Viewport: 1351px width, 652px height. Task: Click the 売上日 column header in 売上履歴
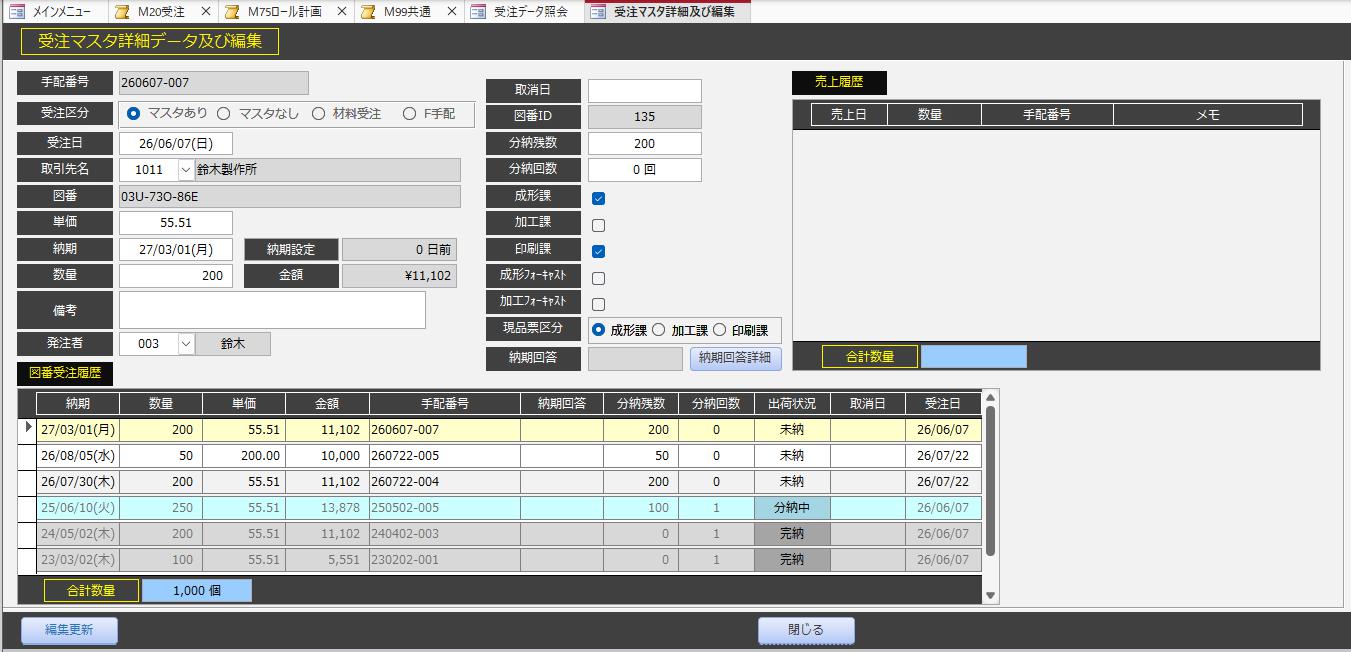pos(849,115)
